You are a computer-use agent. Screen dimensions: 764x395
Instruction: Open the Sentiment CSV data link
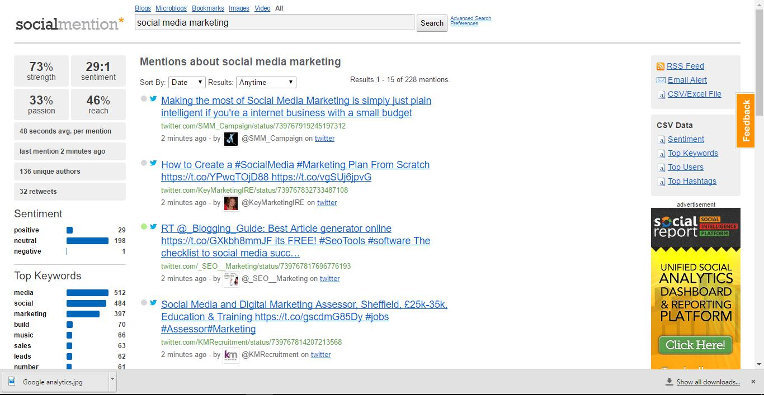pyautogui.click(x=686, y=139)
